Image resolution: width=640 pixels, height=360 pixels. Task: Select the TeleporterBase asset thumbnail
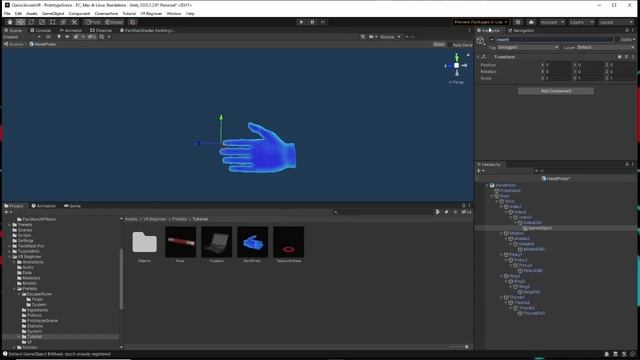(289, 242)
